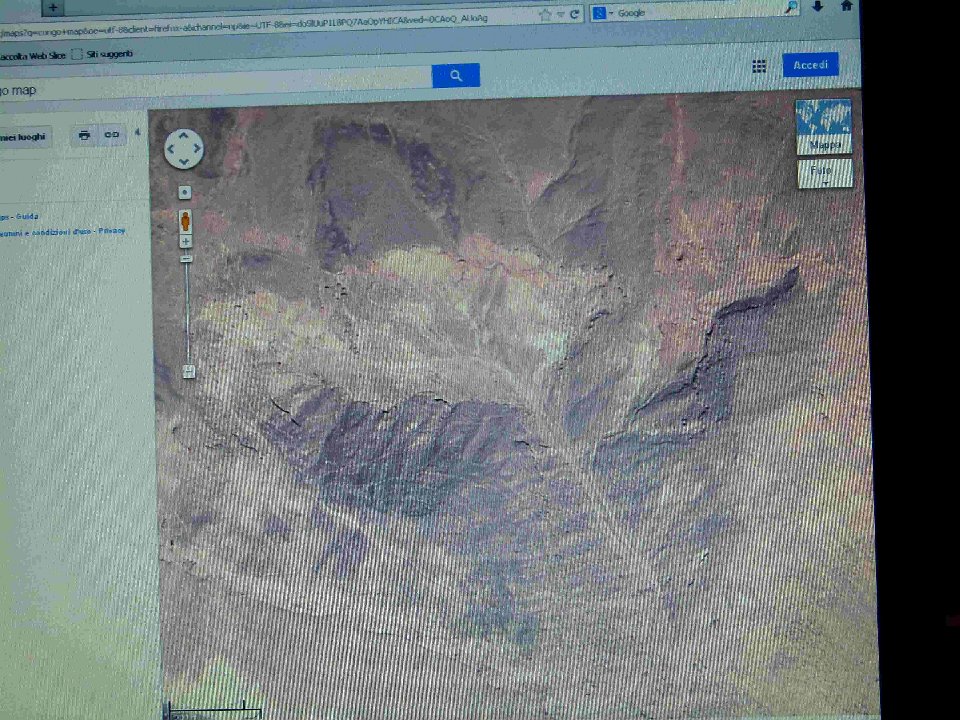Pan the map up with arrow
Screen dimensions: 960x720
point(184,136)
